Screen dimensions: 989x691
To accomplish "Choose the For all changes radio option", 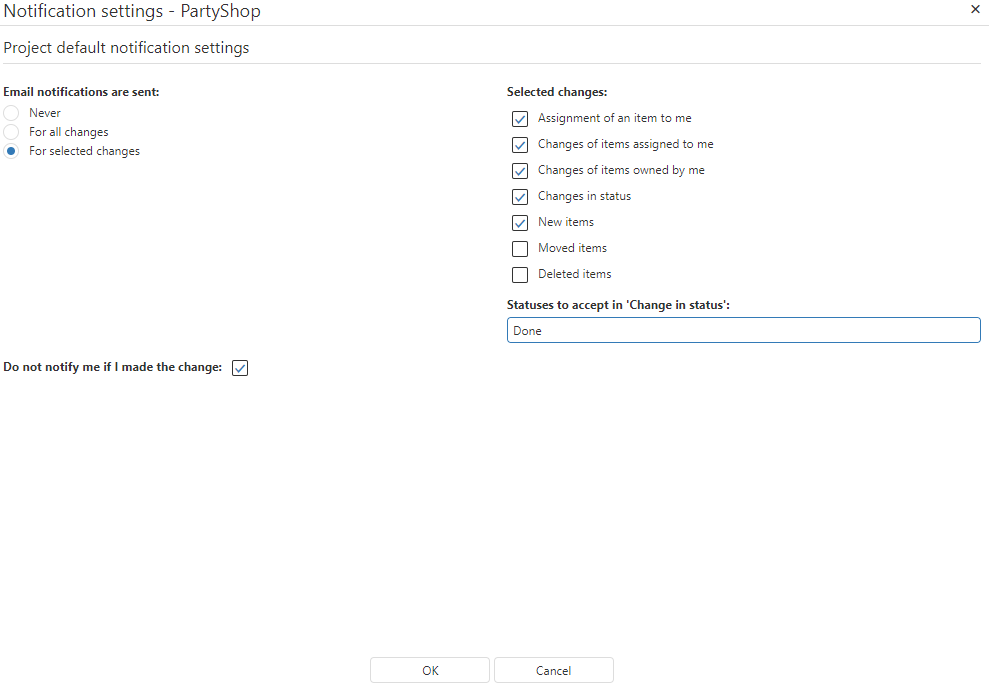I will pyautogui.click(x=11, y=132).
